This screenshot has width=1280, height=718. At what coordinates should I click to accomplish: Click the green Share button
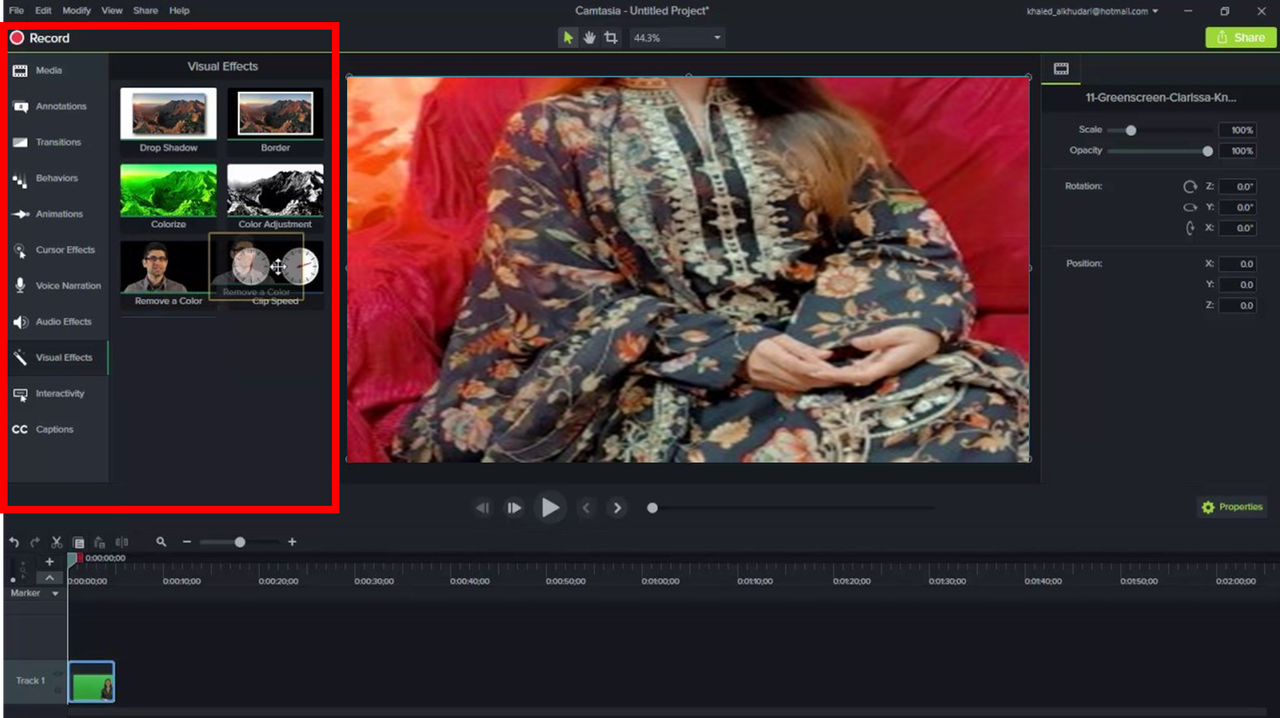click(1241, 38)
